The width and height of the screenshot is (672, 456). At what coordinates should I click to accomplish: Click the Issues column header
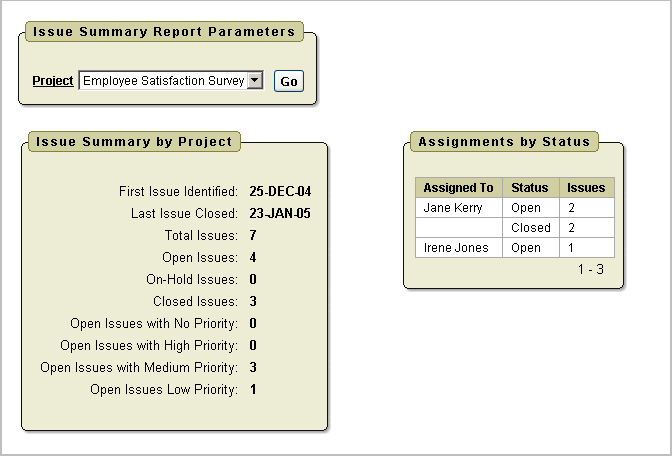[x=585, y=188]
